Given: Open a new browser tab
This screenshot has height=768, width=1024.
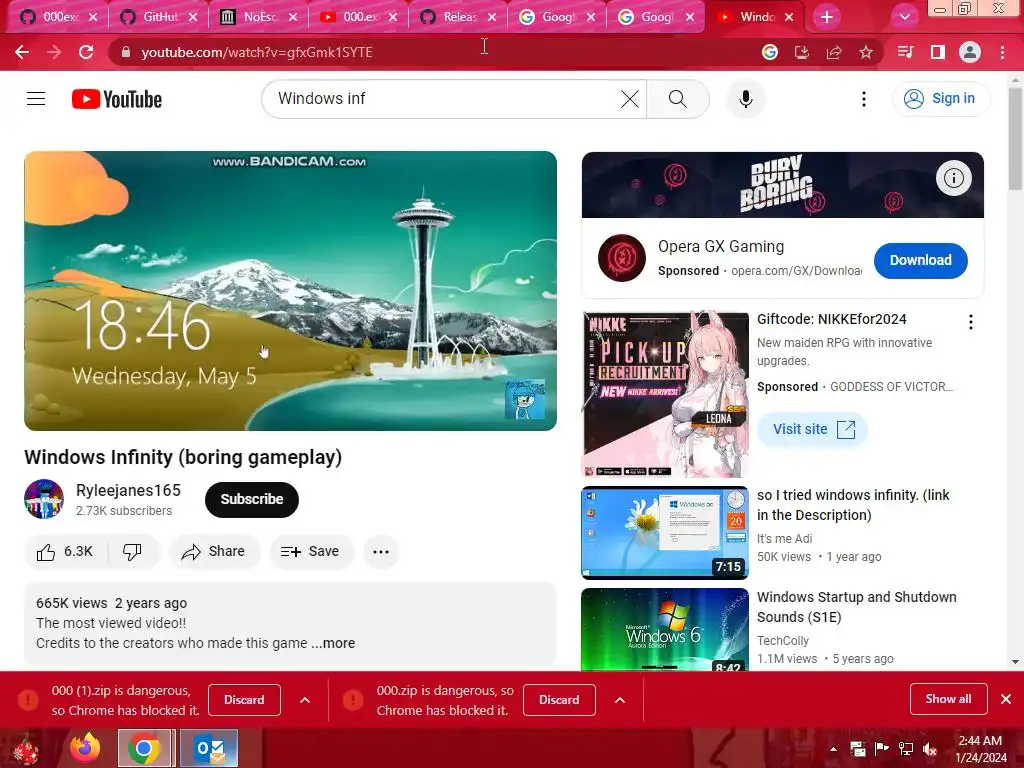Looking at the screenshot, I should click(x=827, y=17).
